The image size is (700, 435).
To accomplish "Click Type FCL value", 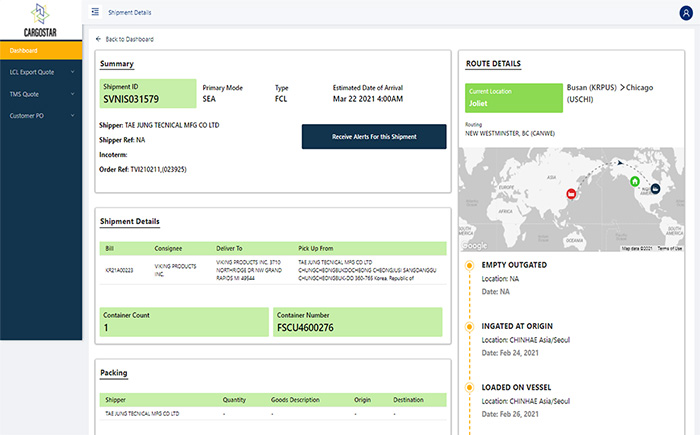I will [281, 99].
